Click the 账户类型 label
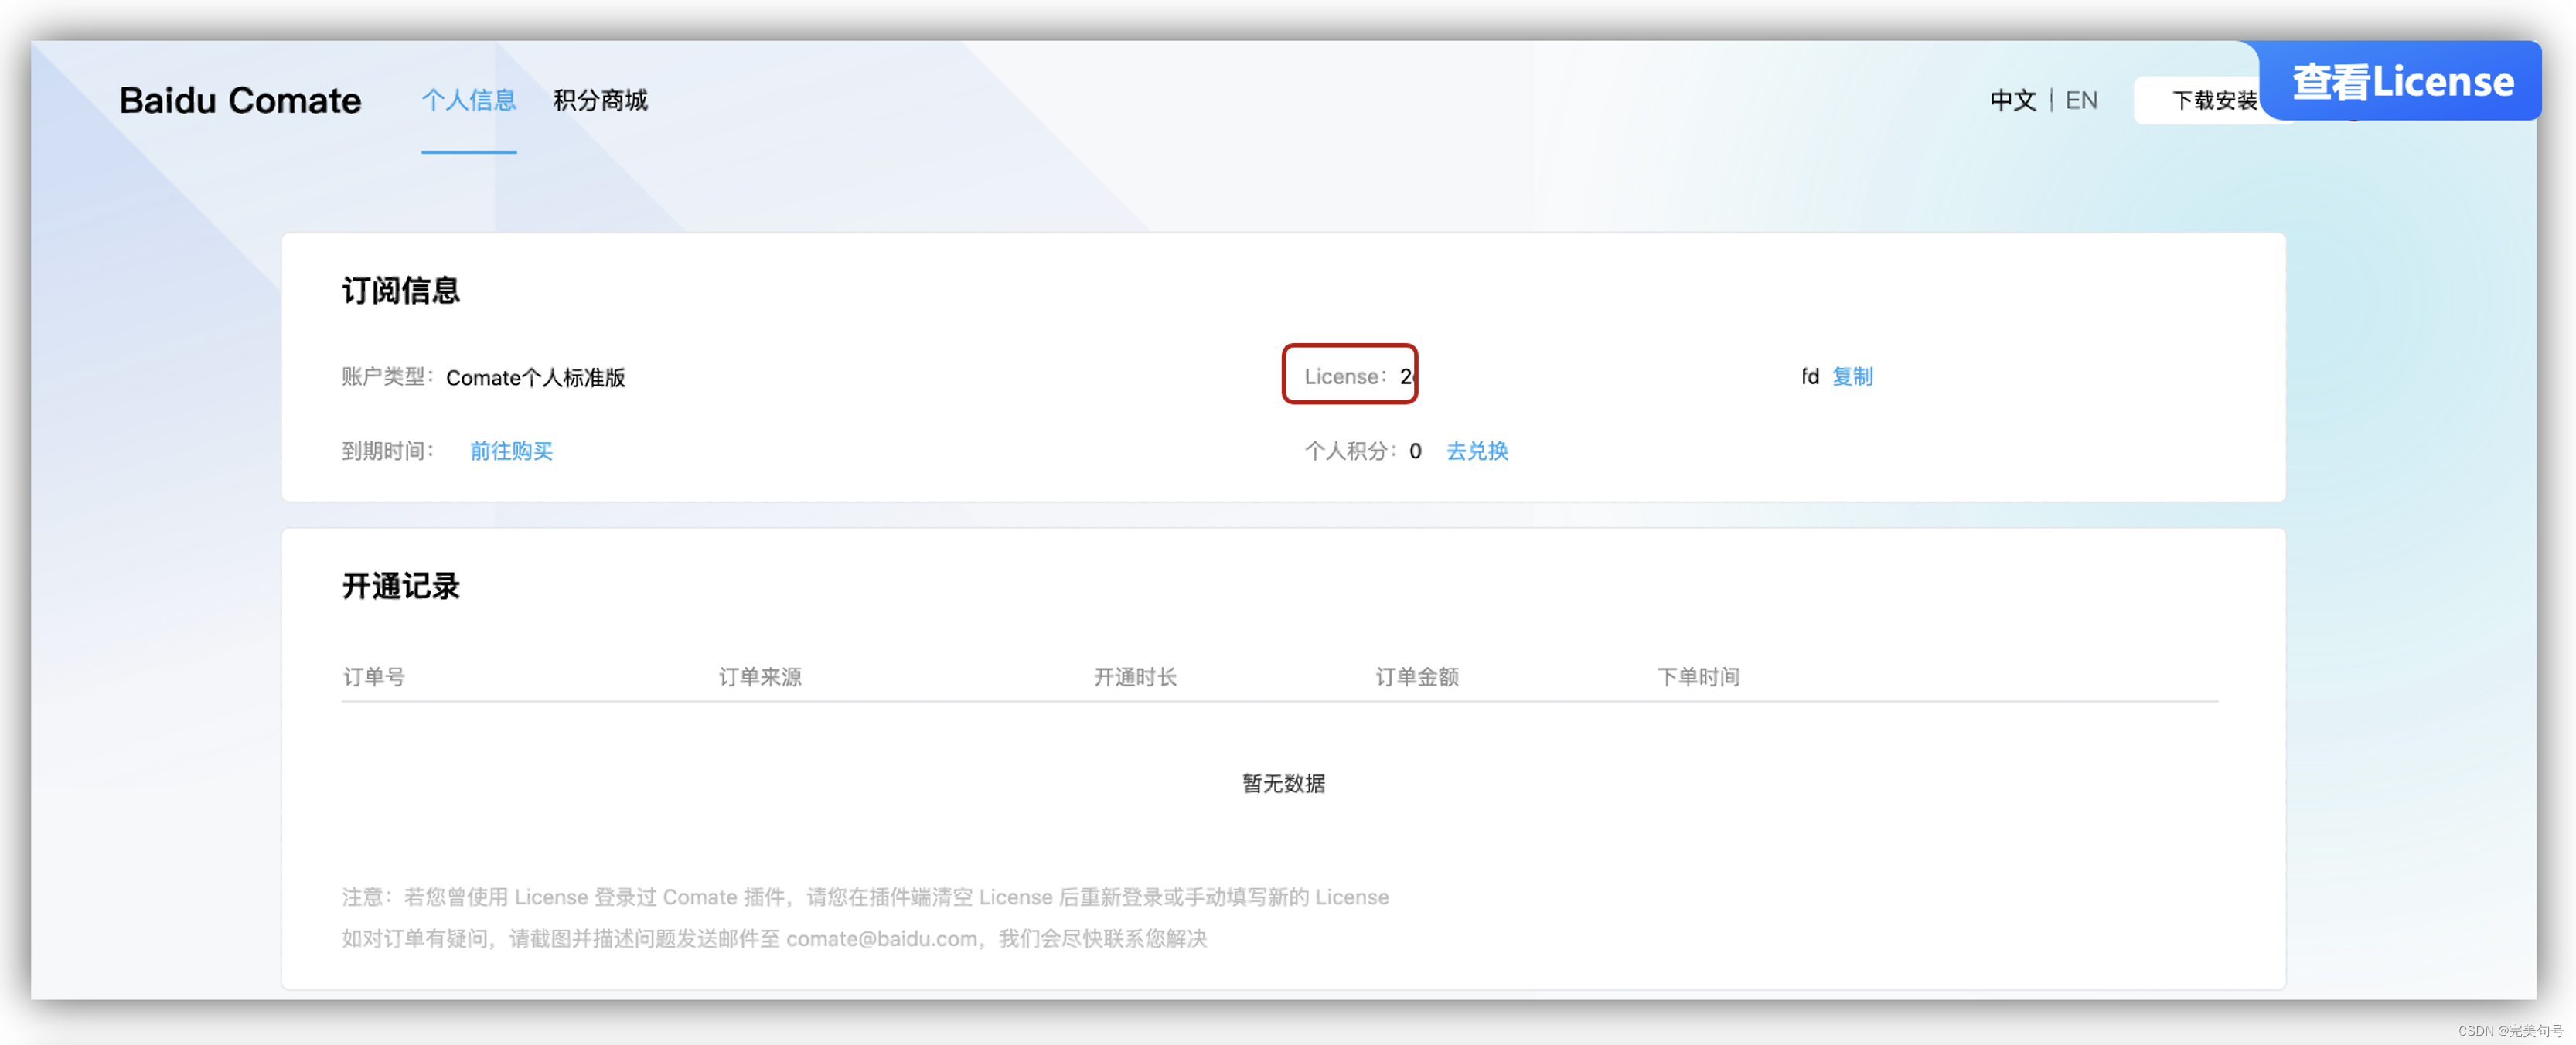2576x1045 pixels. (x=388, y=376)
